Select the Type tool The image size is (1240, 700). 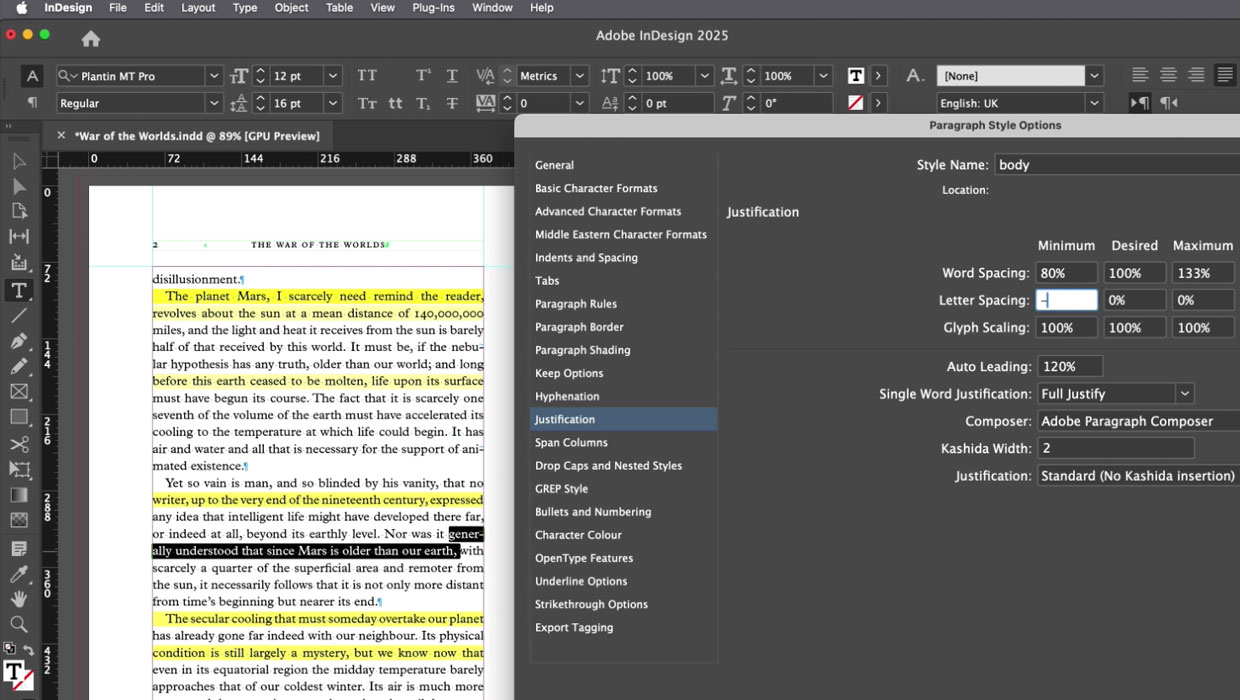(x=18, y=291)
